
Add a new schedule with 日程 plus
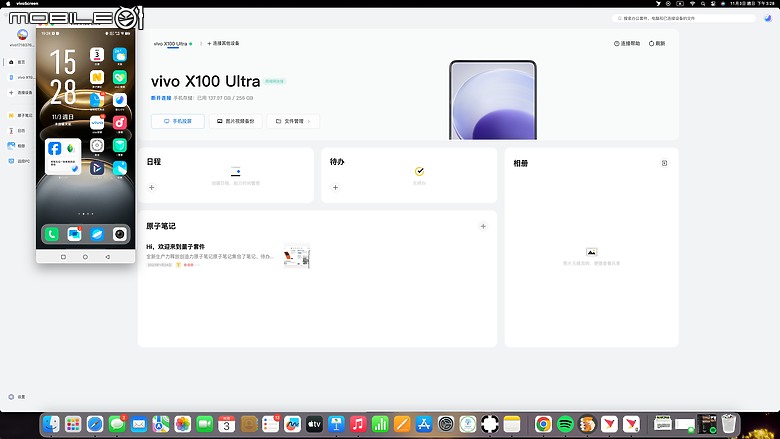(x=152, y=187)
